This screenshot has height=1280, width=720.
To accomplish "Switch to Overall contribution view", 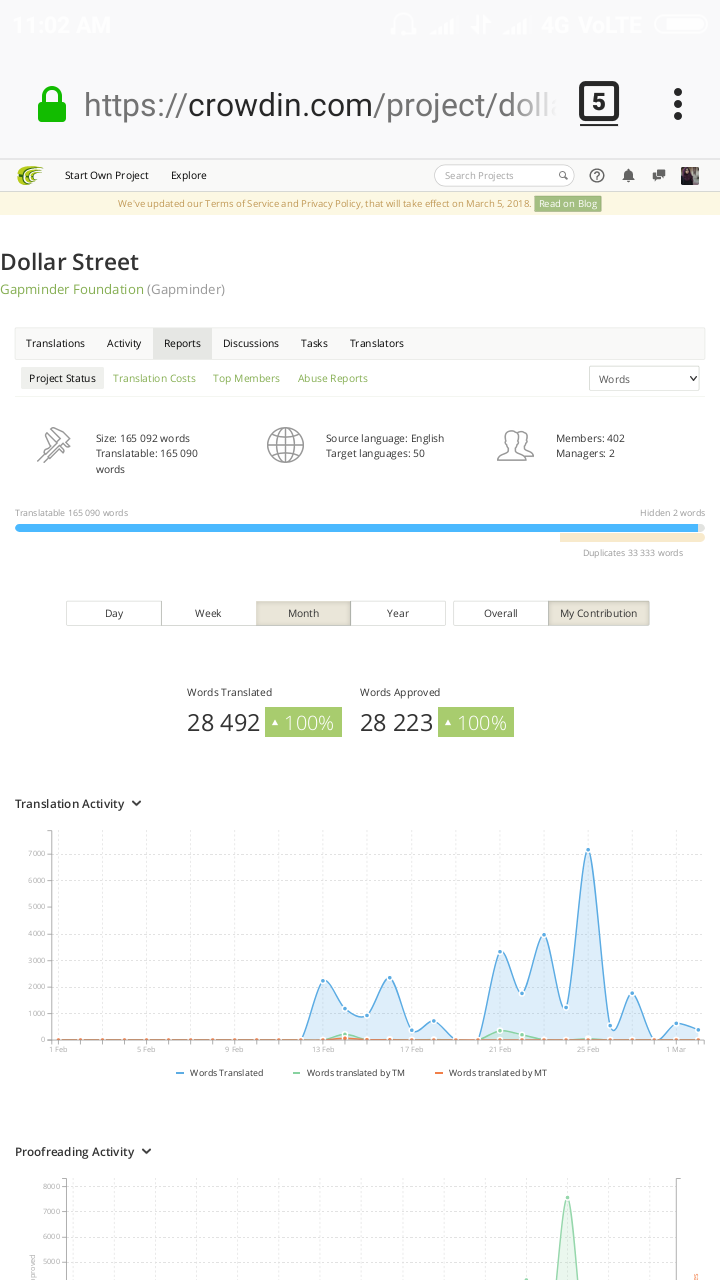I will click(x=501, y=613).
